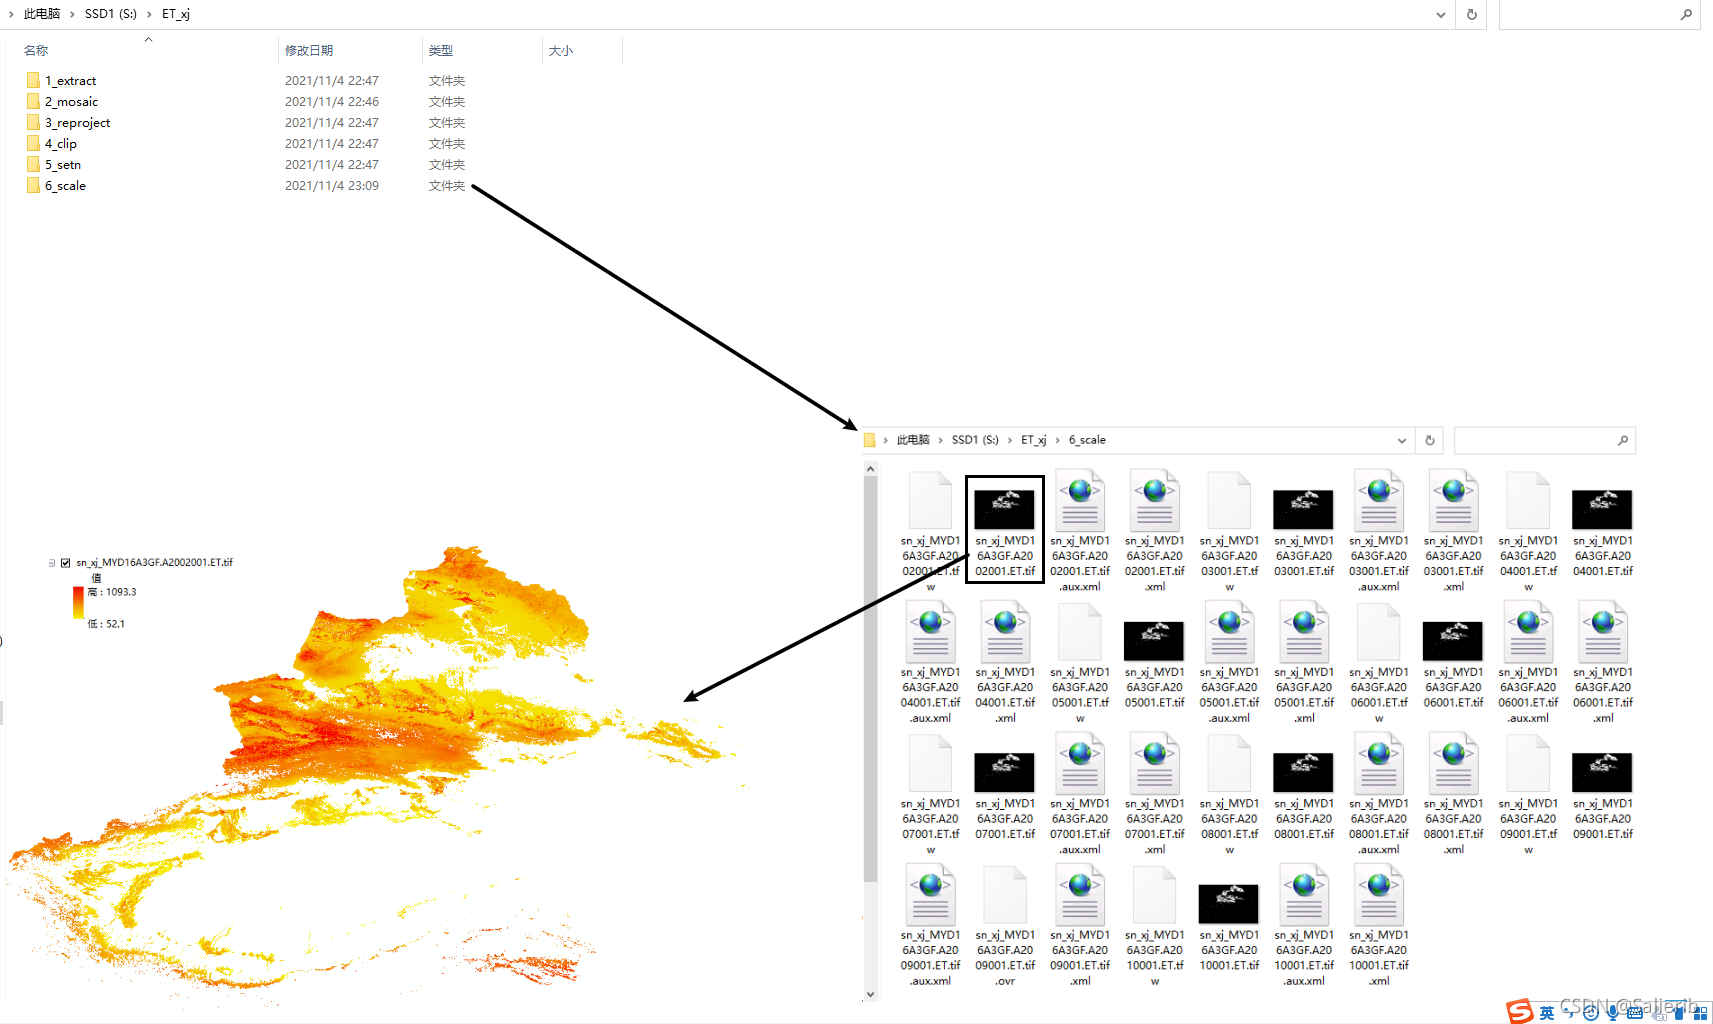Select the 4_clip folder
The height and width of the screenshot is (1024, 1713).
point(52,143)
